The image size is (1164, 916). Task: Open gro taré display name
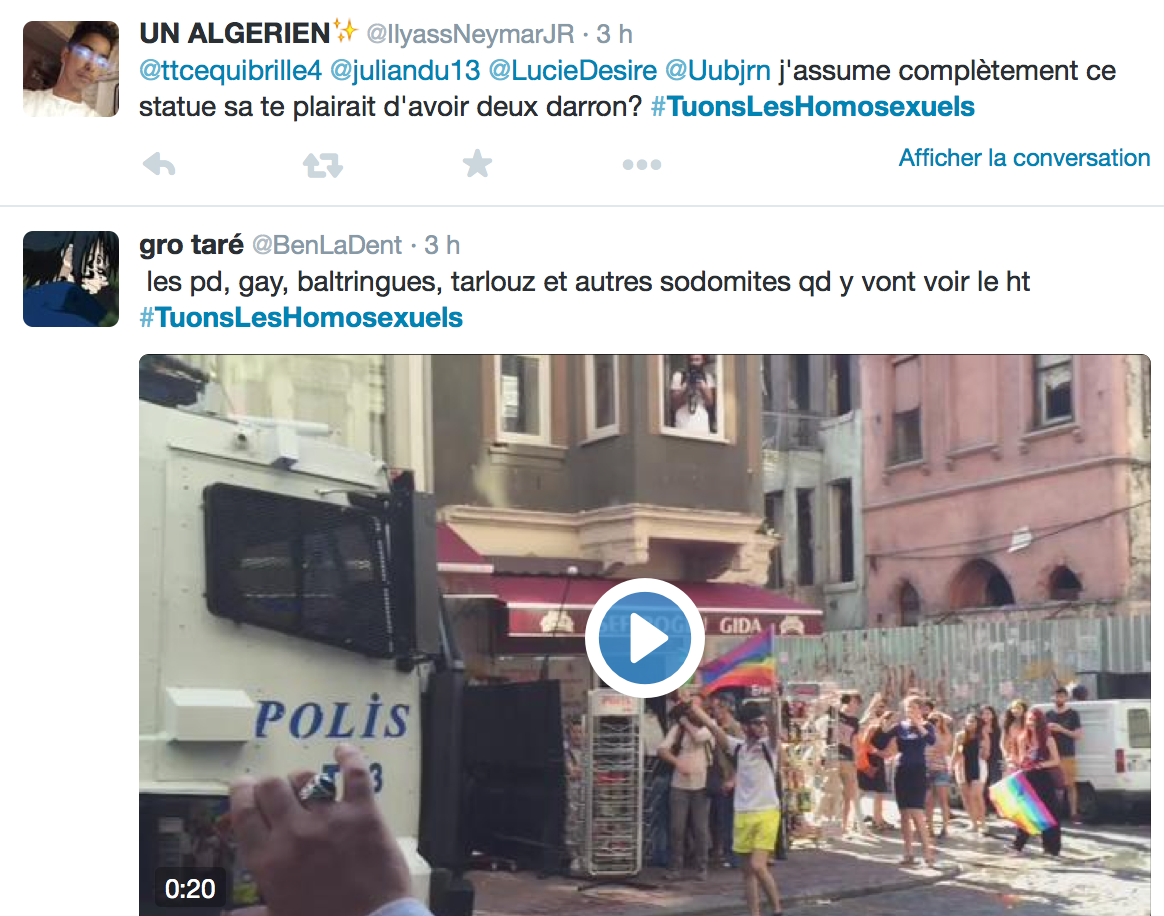192,244
